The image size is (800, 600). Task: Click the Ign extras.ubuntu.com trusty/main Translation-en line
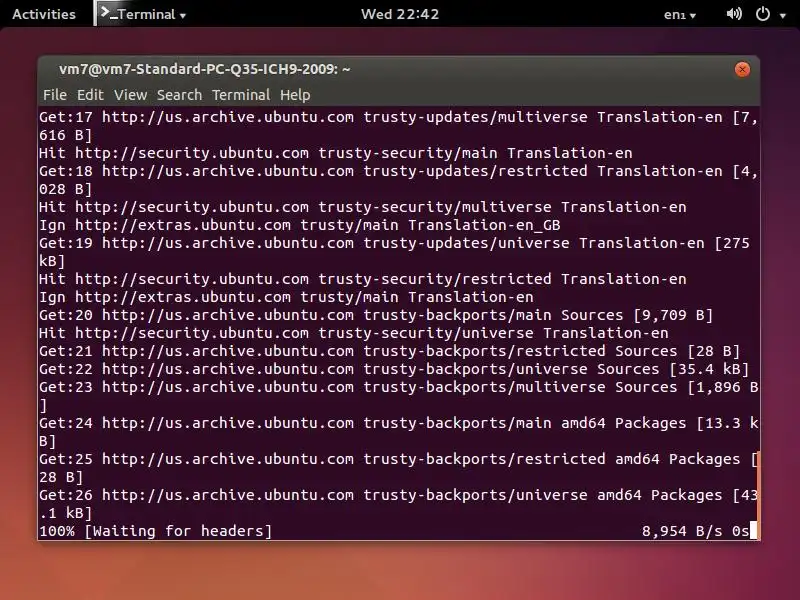coord(286,297)
